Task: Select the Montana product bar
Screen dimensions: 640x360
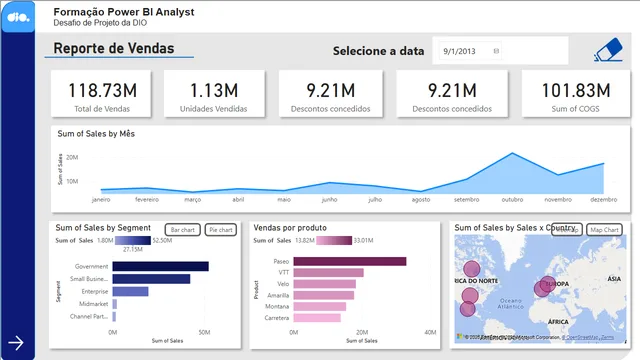Action: 320,307
